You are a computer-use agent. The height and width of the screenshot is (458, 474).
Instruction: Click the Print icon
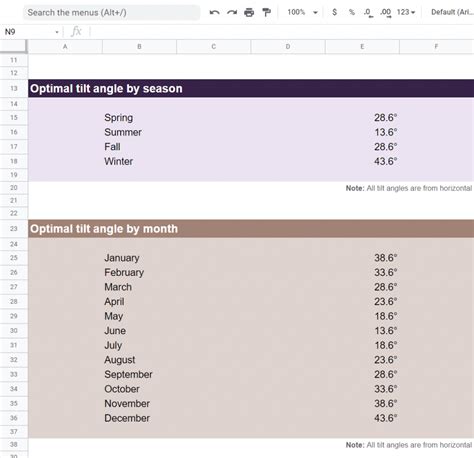(x=249, y=13)
